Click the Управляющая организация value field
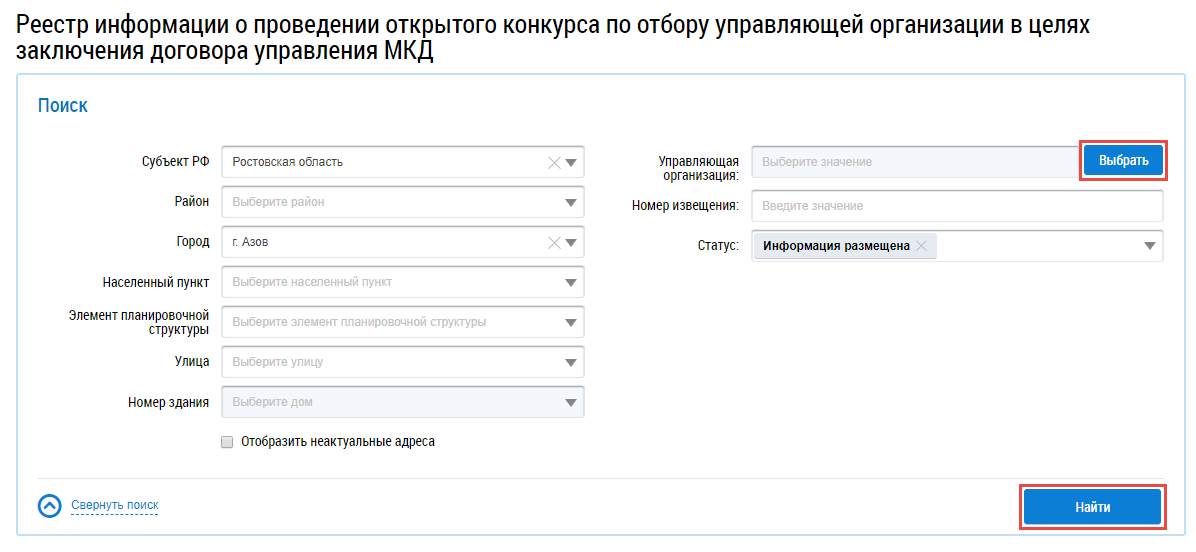Viewport: 1196px width, 552px height. tap(914, 161)
